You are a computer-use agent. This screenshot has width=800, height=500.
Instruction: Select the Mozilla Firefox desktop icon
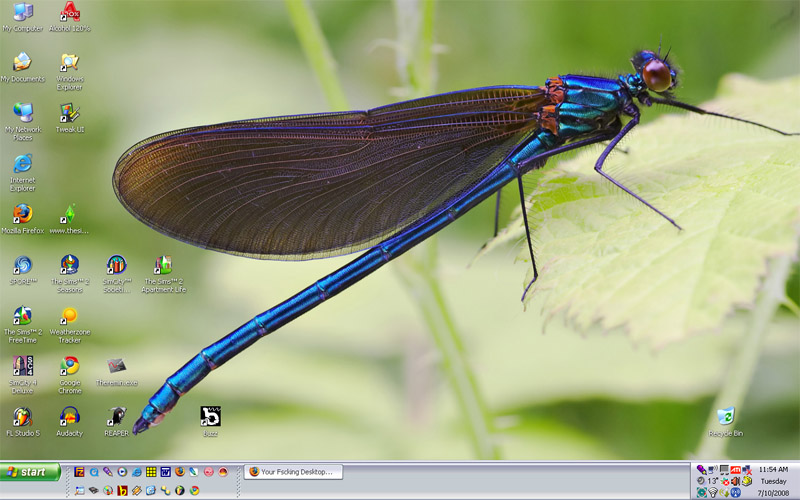click(x=22, y=214)
